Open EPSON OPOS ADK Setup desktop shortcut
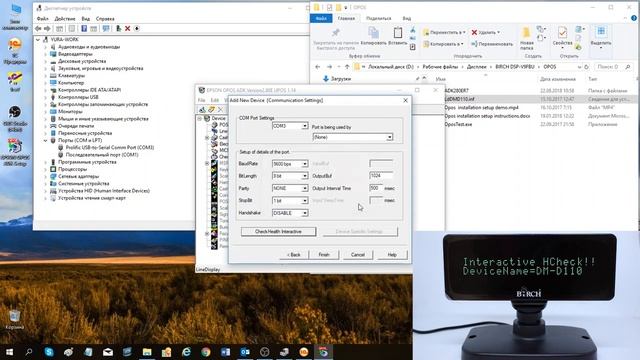The height and width of the screenshot is (360, 640). (x=15, y=152)
